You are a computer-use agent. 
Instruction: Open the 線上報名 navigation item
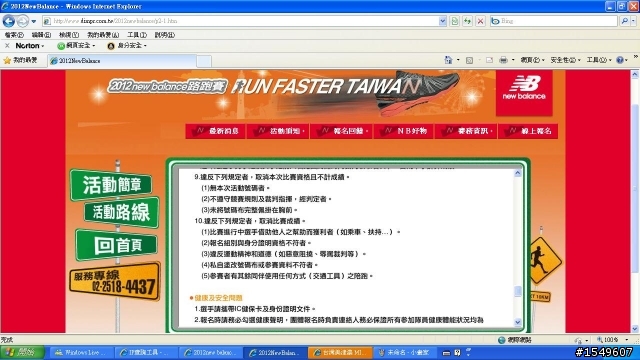528,131
